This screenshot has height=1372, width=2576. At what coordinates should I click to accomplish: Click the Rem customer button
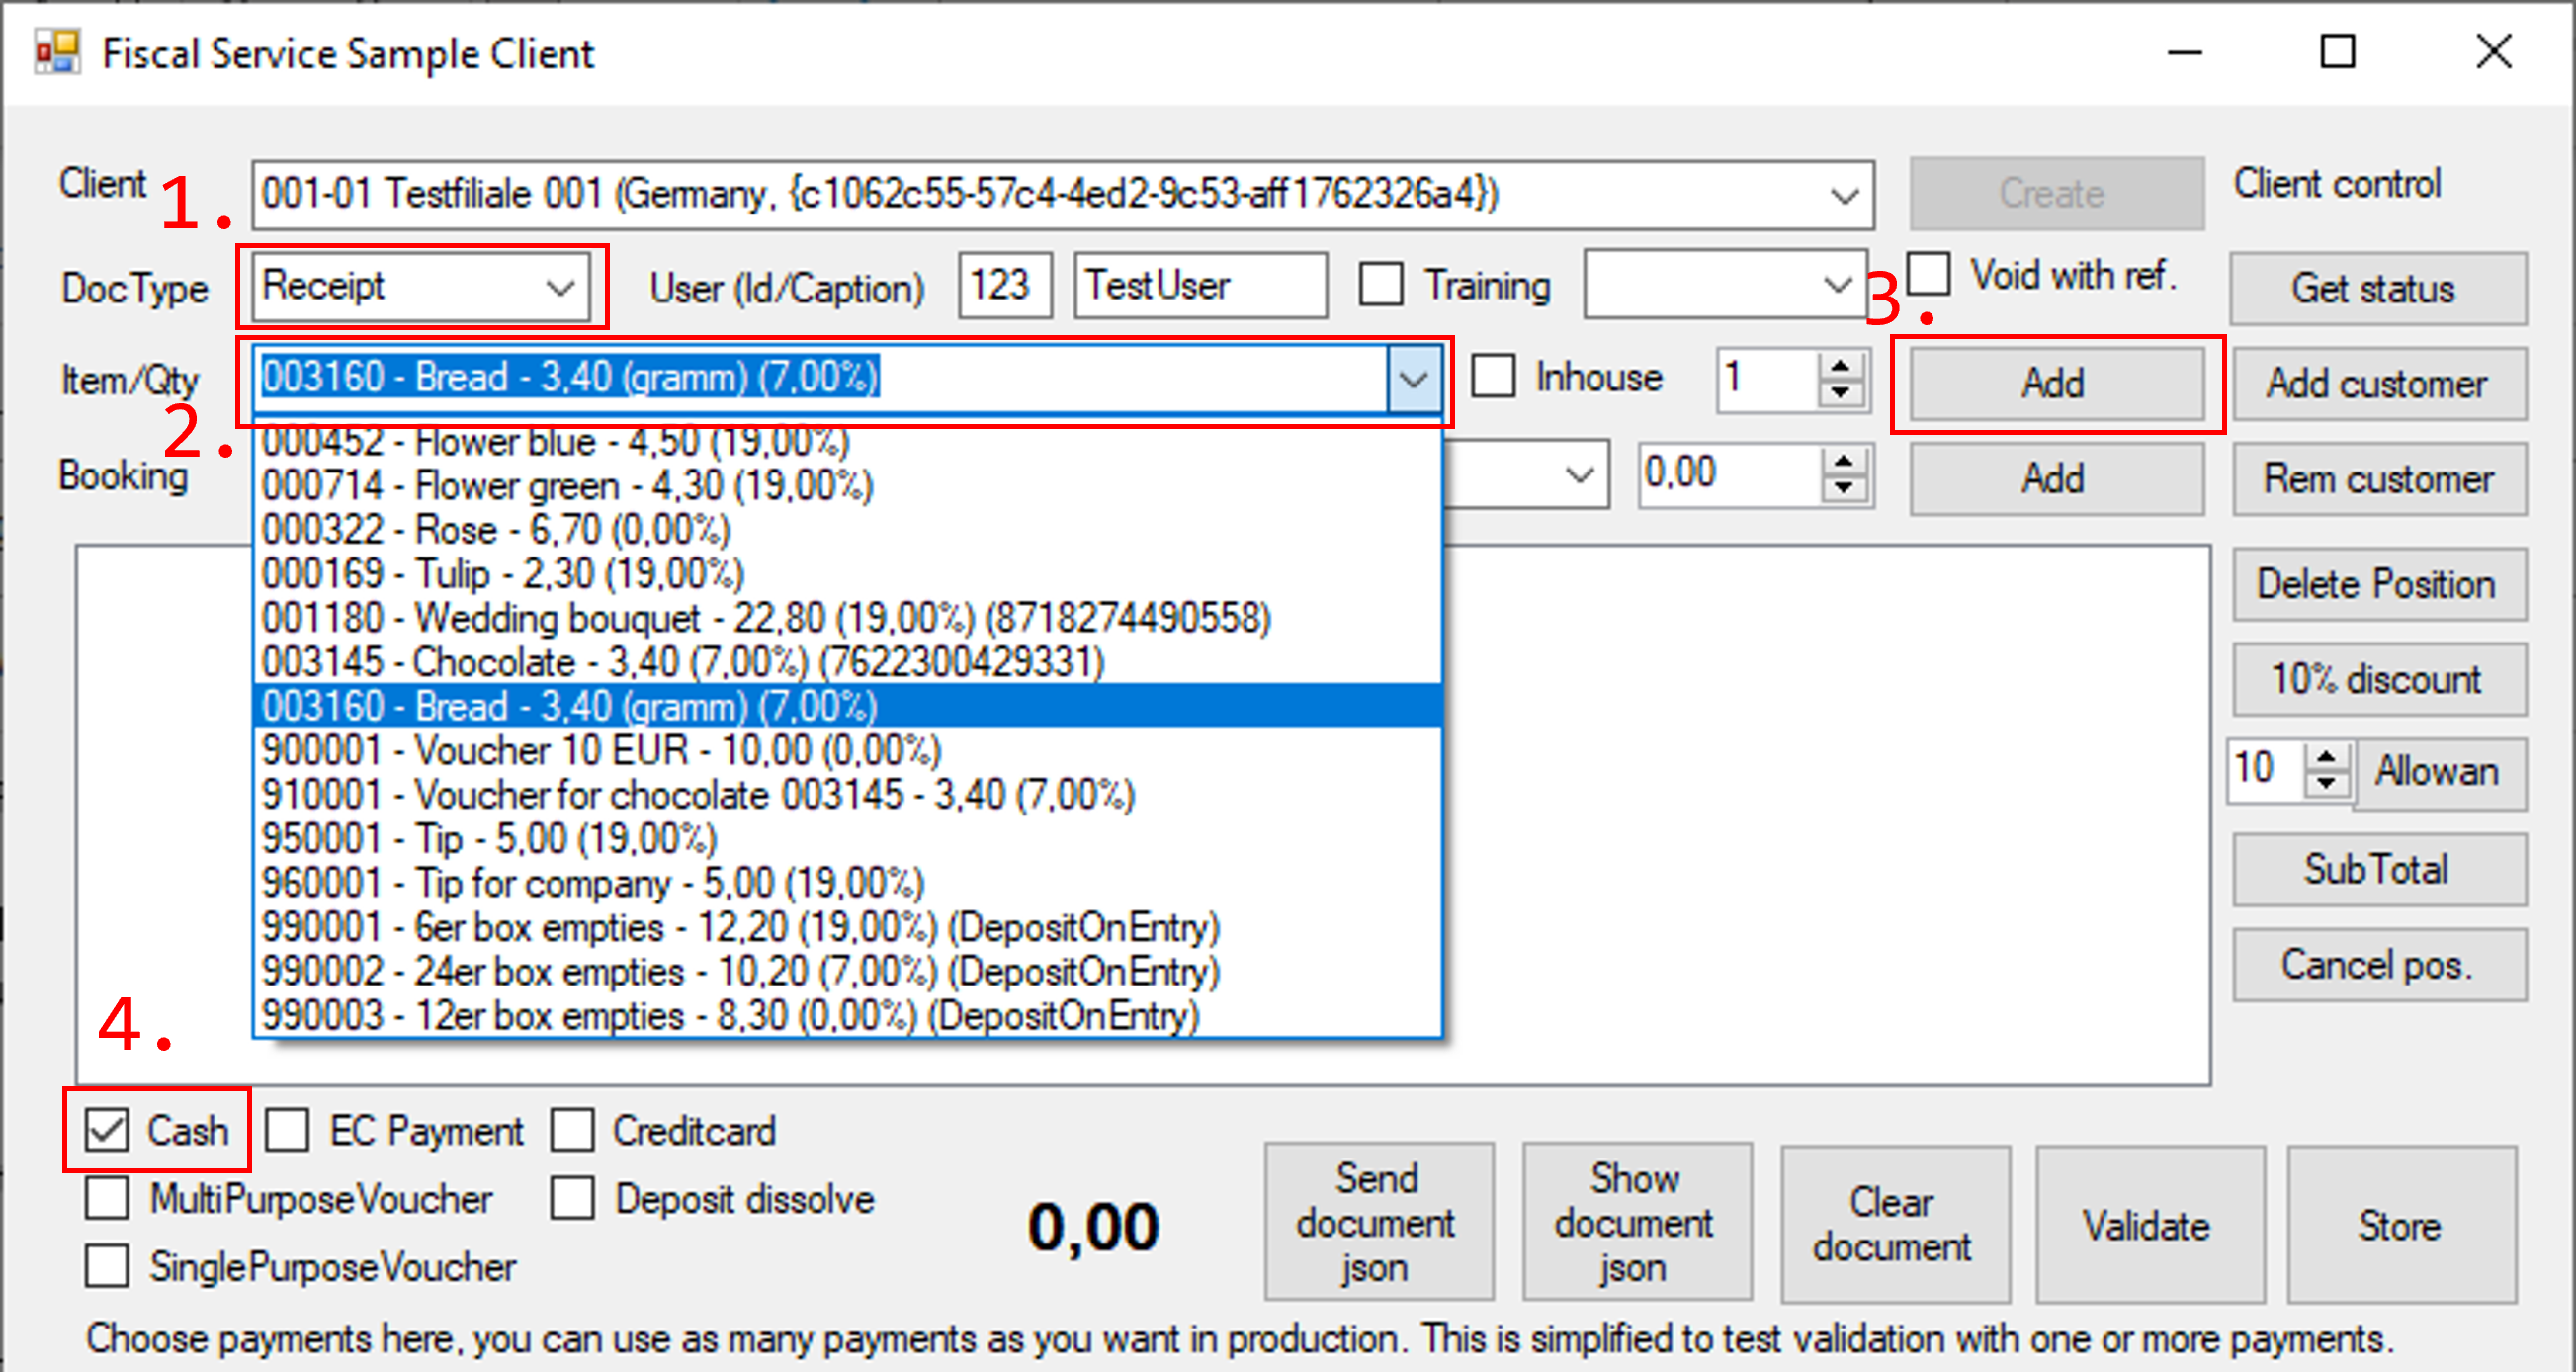2378,479
